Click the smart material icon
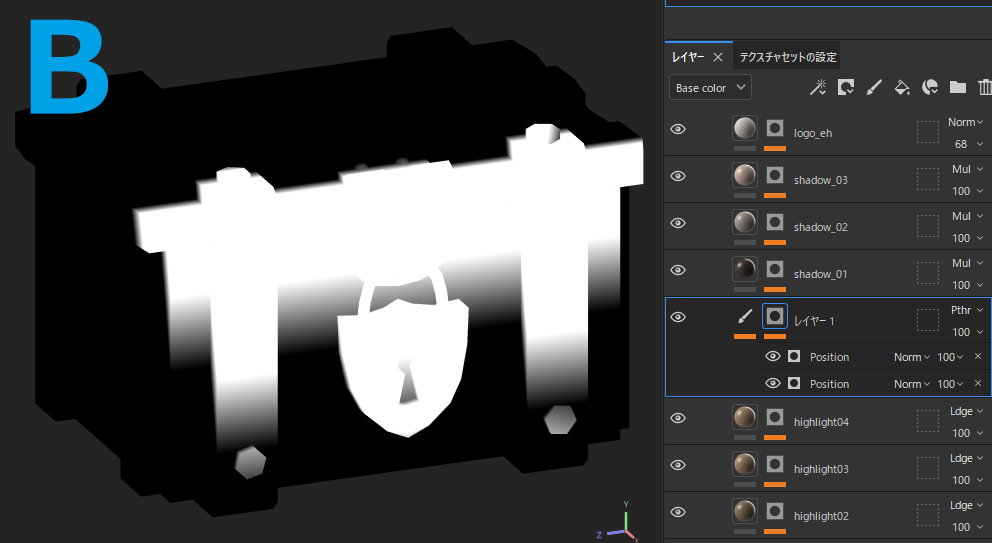 click(x=929, y=88)
